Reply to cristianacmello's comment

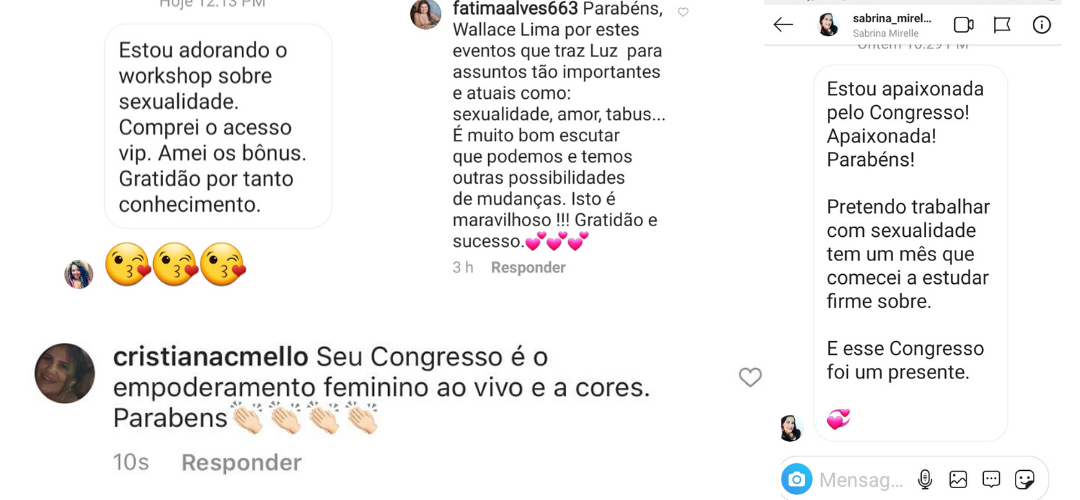pyautogui.click(x=241, y=462)
